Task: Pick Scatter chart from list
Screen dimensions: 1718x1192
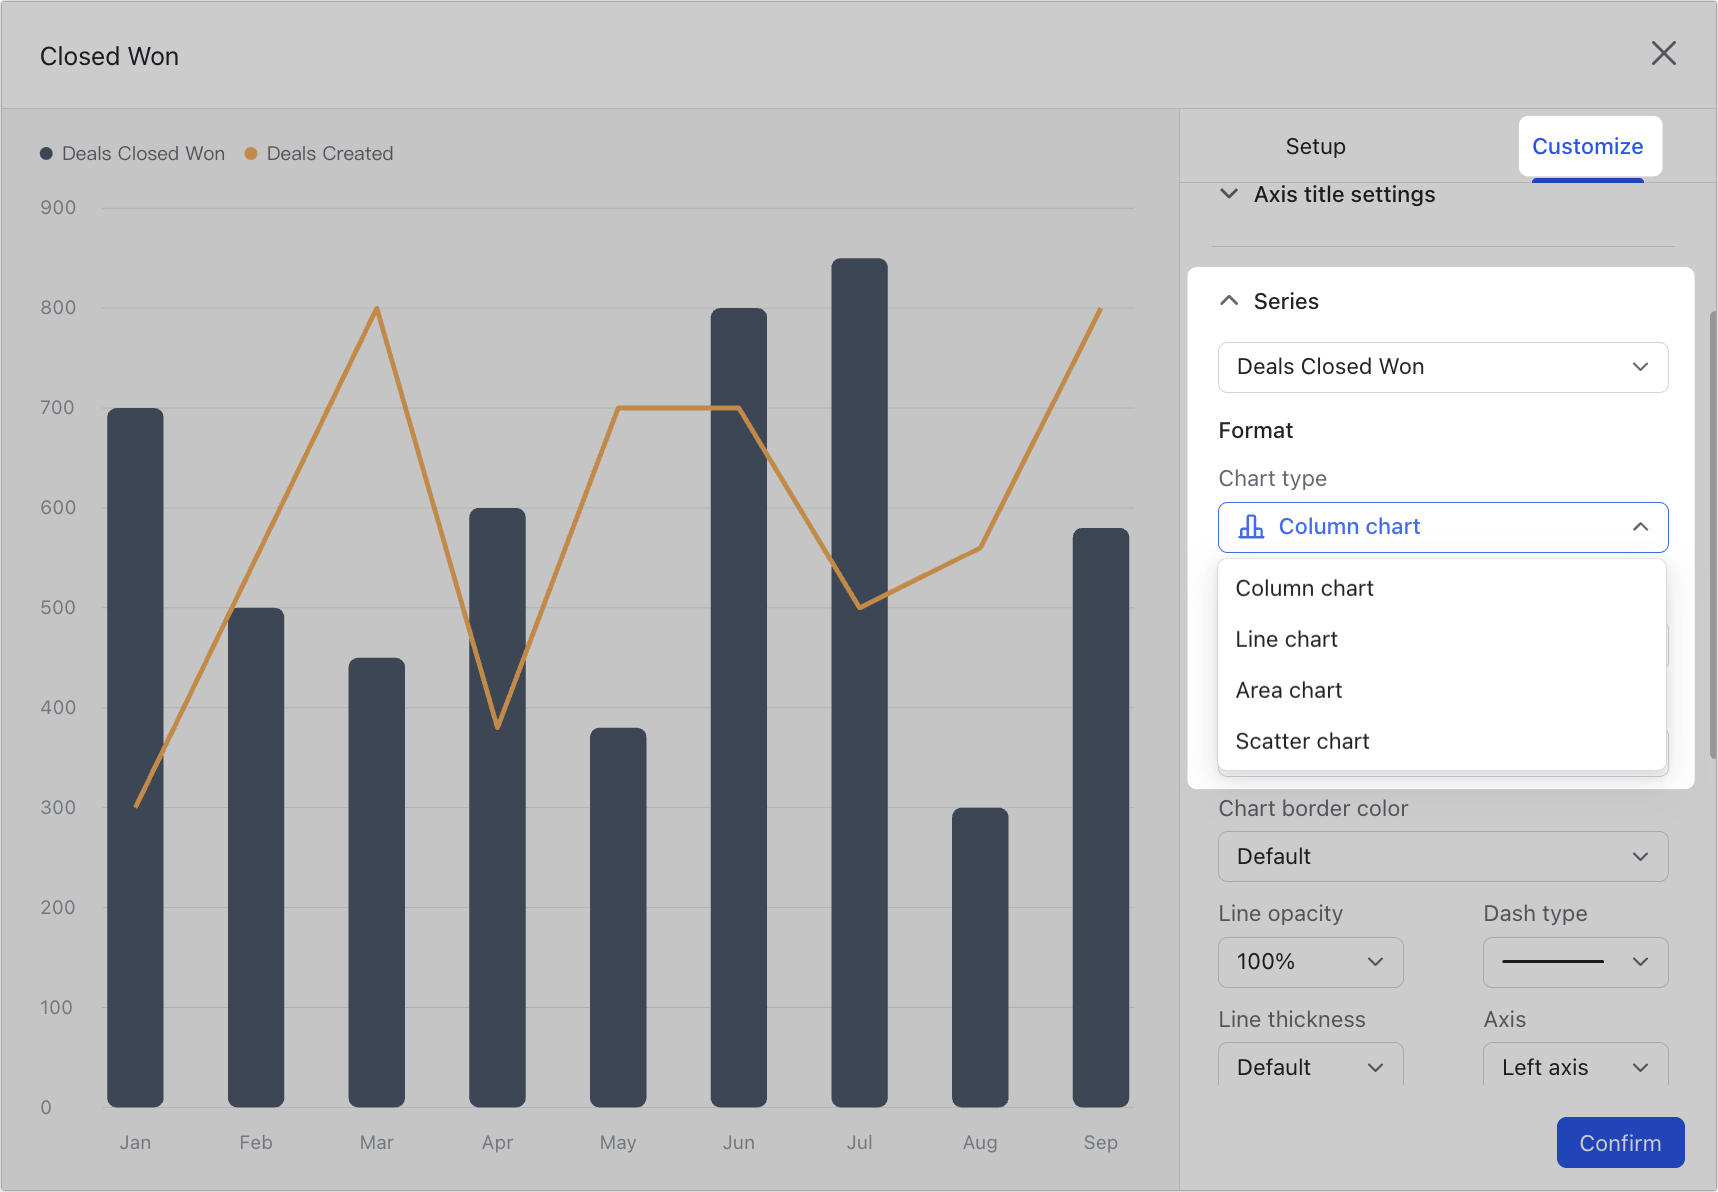Action: [x=1442, y=741]
